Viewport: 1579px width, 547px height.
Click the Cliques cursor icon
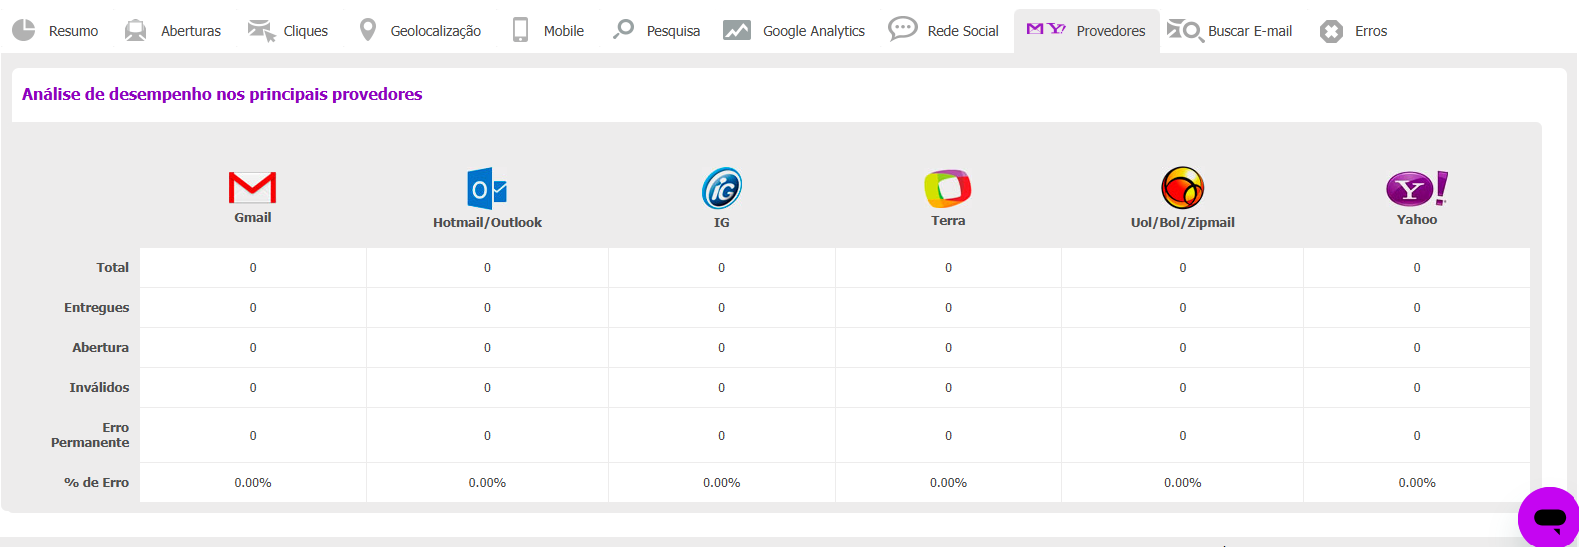261,31
